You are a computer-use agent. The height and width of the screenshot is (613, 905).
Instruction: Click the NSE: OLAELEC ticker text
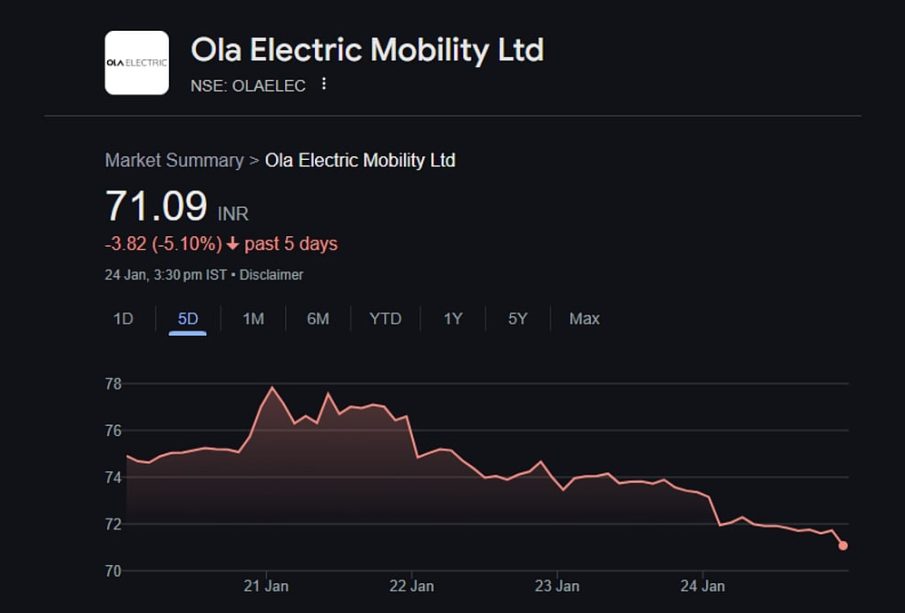click(248, 86)
